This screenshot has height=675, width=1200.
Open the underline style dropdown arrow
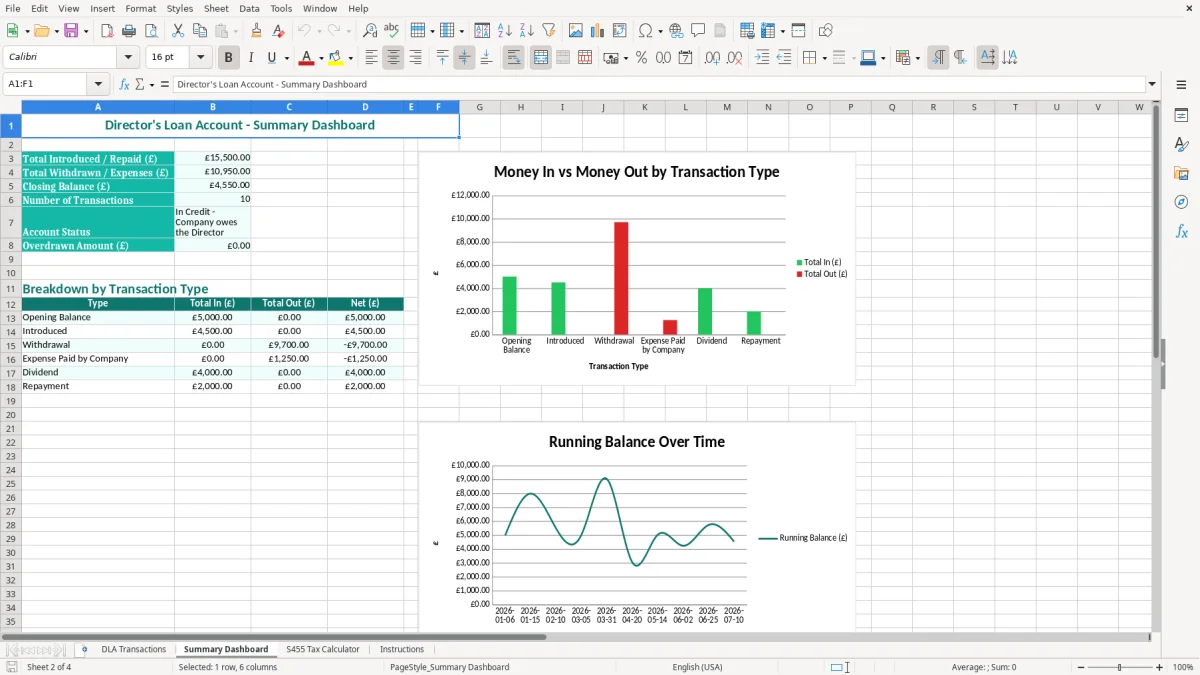click(x=285, y=58)
